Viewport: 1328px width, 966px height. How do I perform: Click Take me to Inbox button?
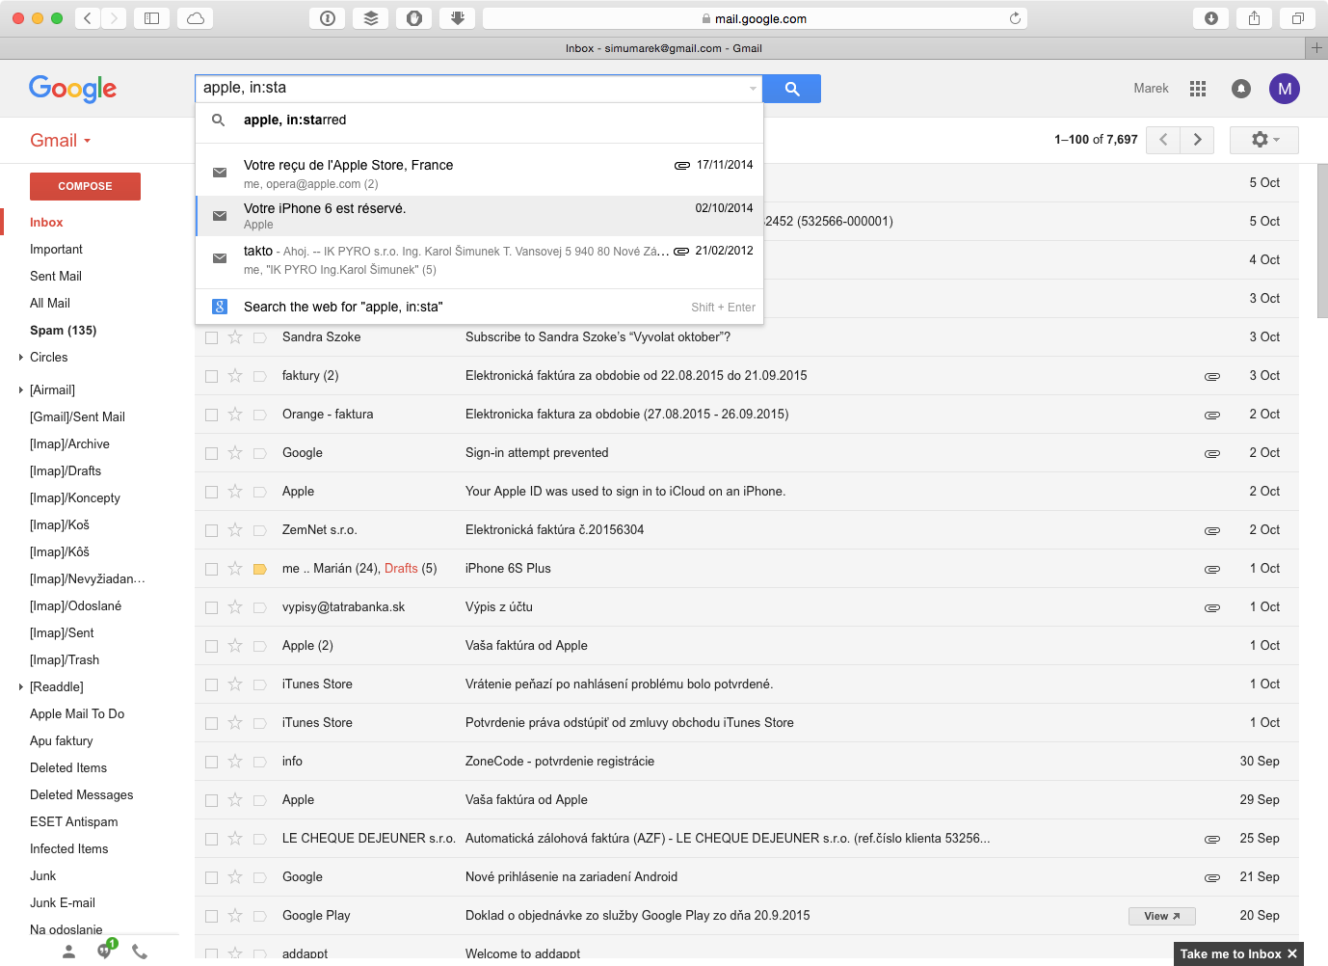[x=1230, y=954]
